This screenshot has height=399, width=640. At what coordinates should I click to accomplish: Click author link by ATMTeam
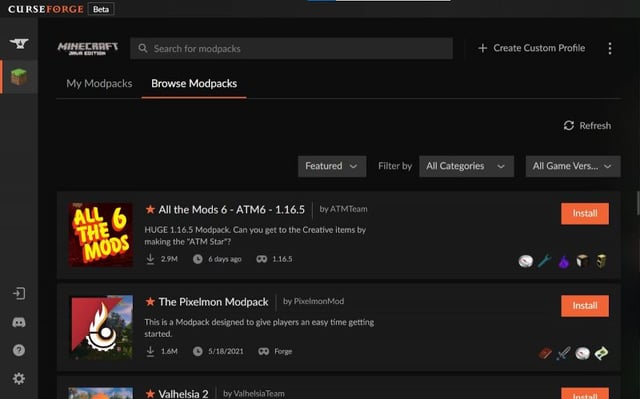pos(343,209)
